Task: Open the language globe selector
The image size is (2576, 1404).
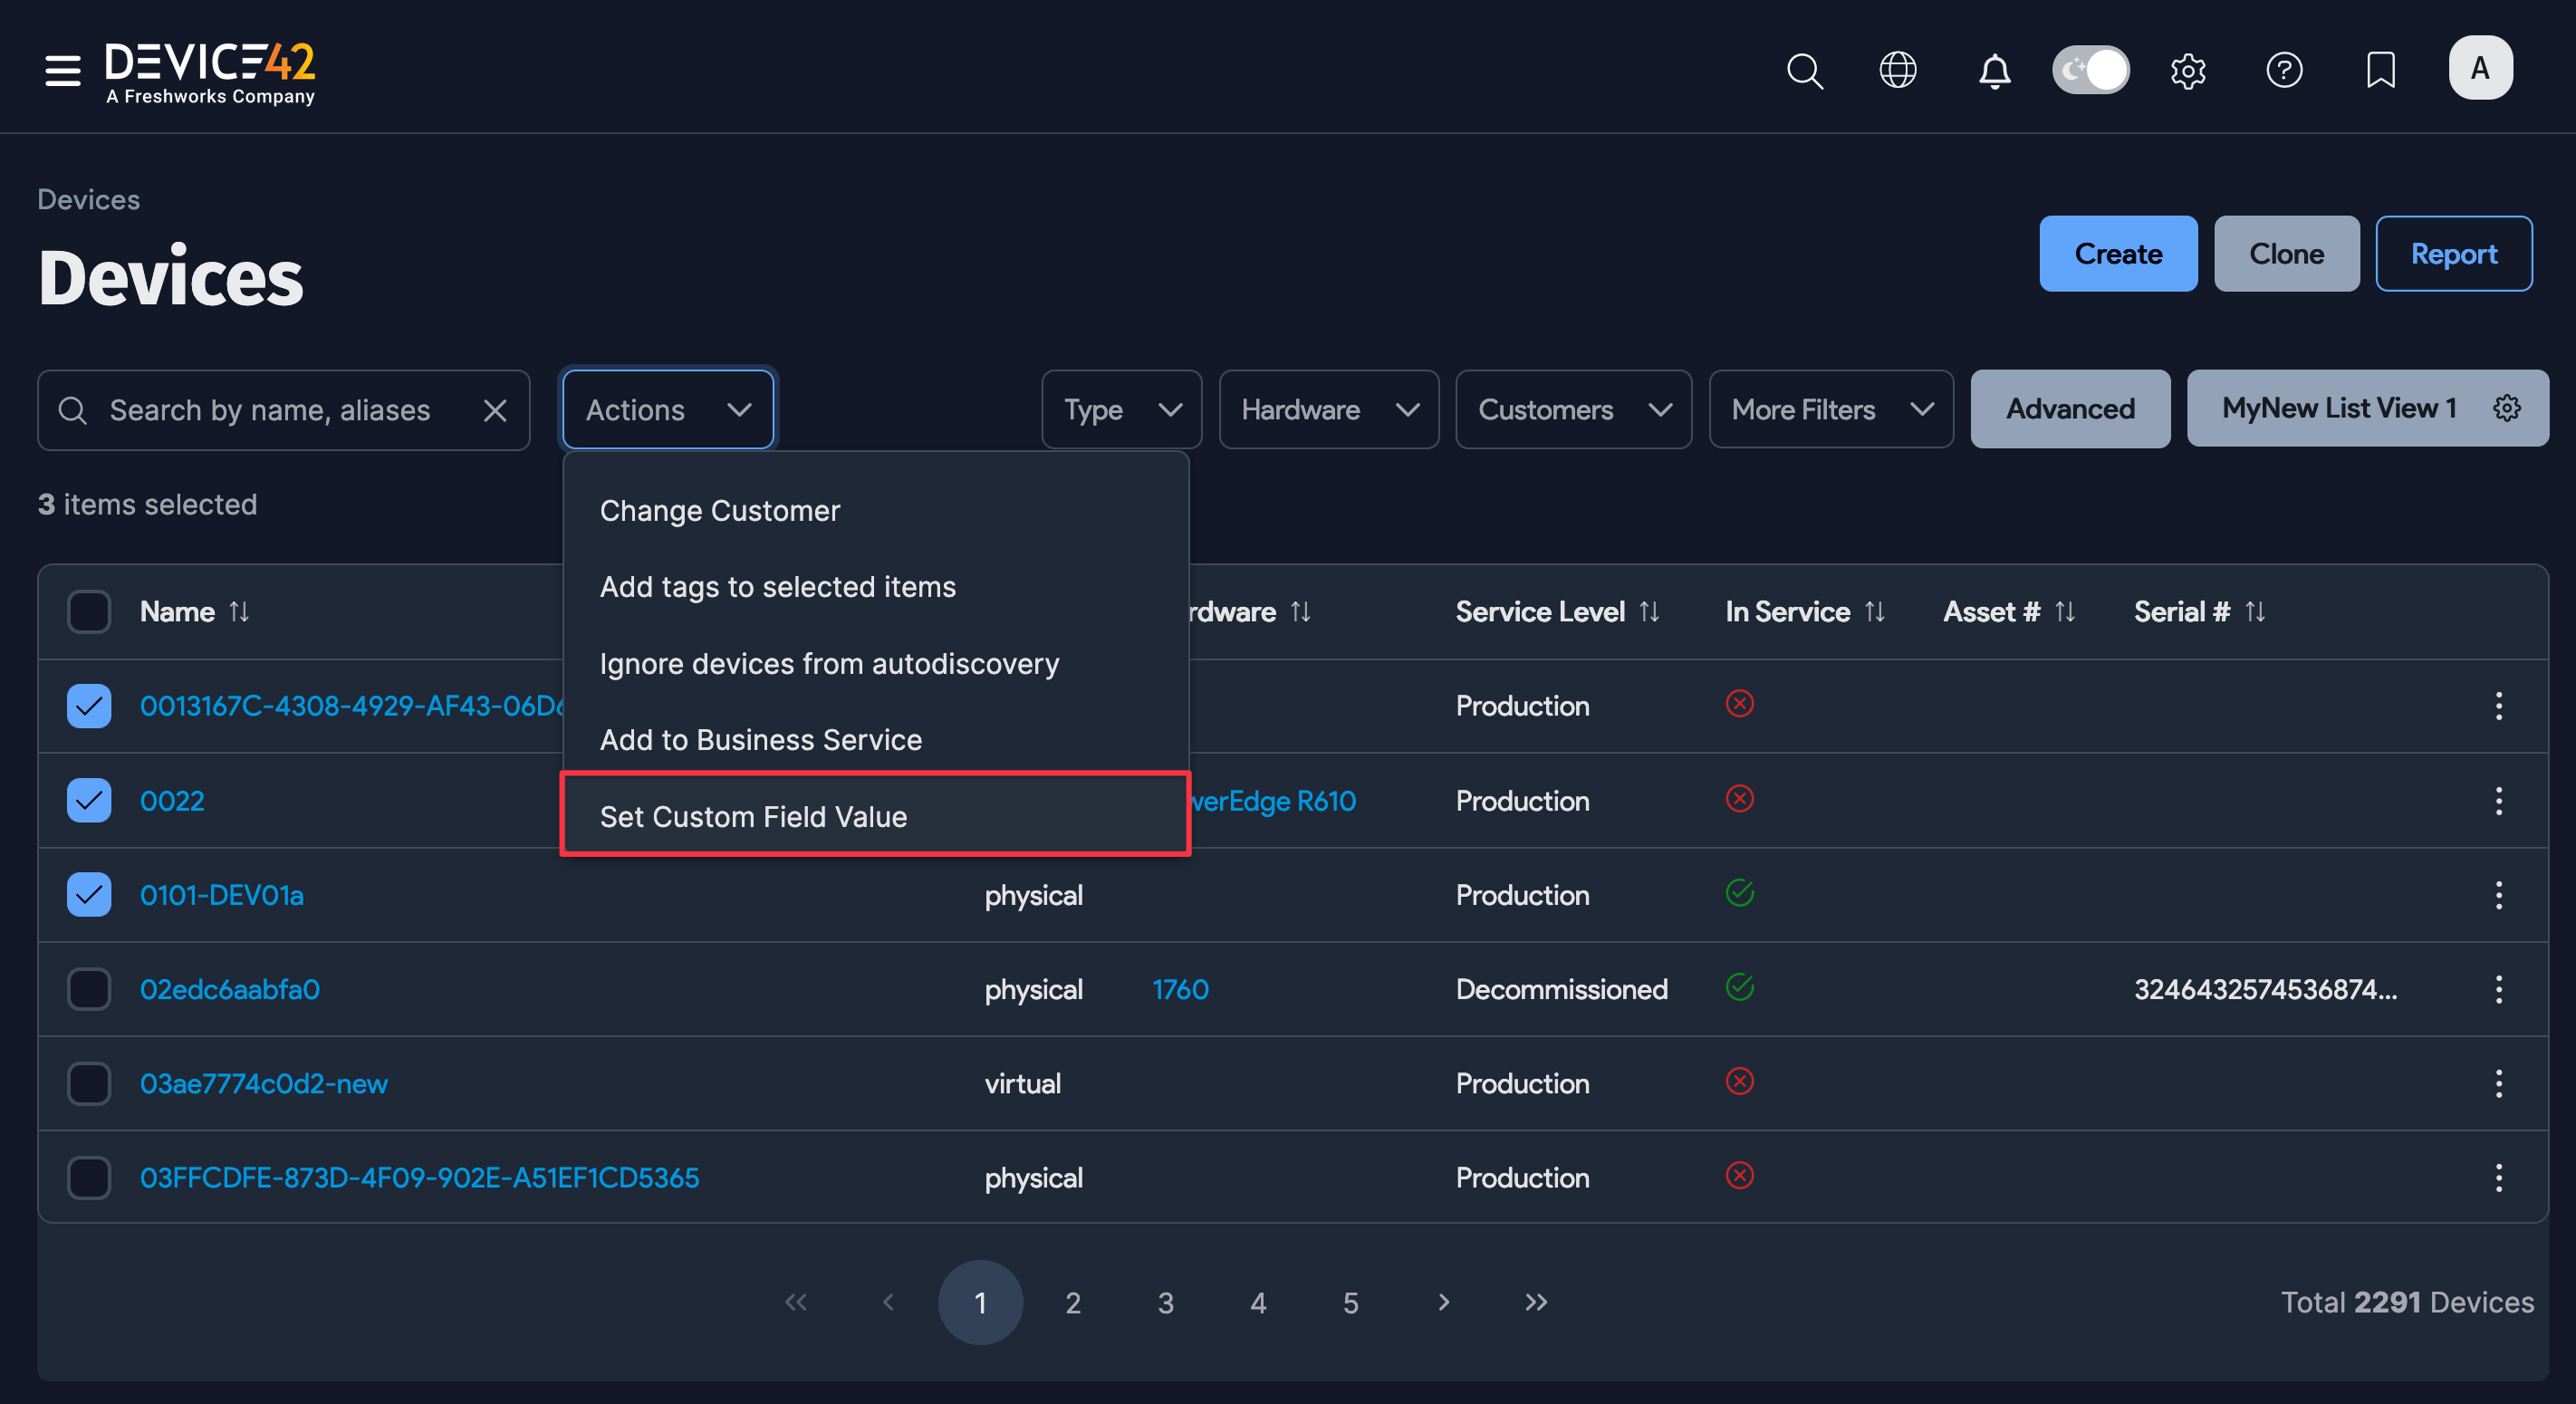Action: click(x=1897, y=70)
